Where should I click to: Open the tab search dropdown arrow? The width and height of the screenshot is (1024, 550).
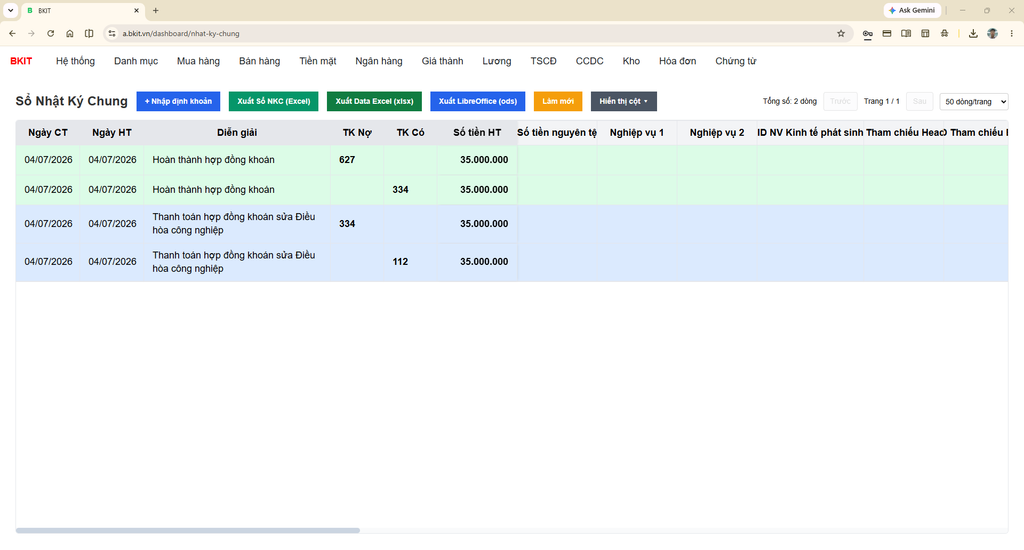10,10
